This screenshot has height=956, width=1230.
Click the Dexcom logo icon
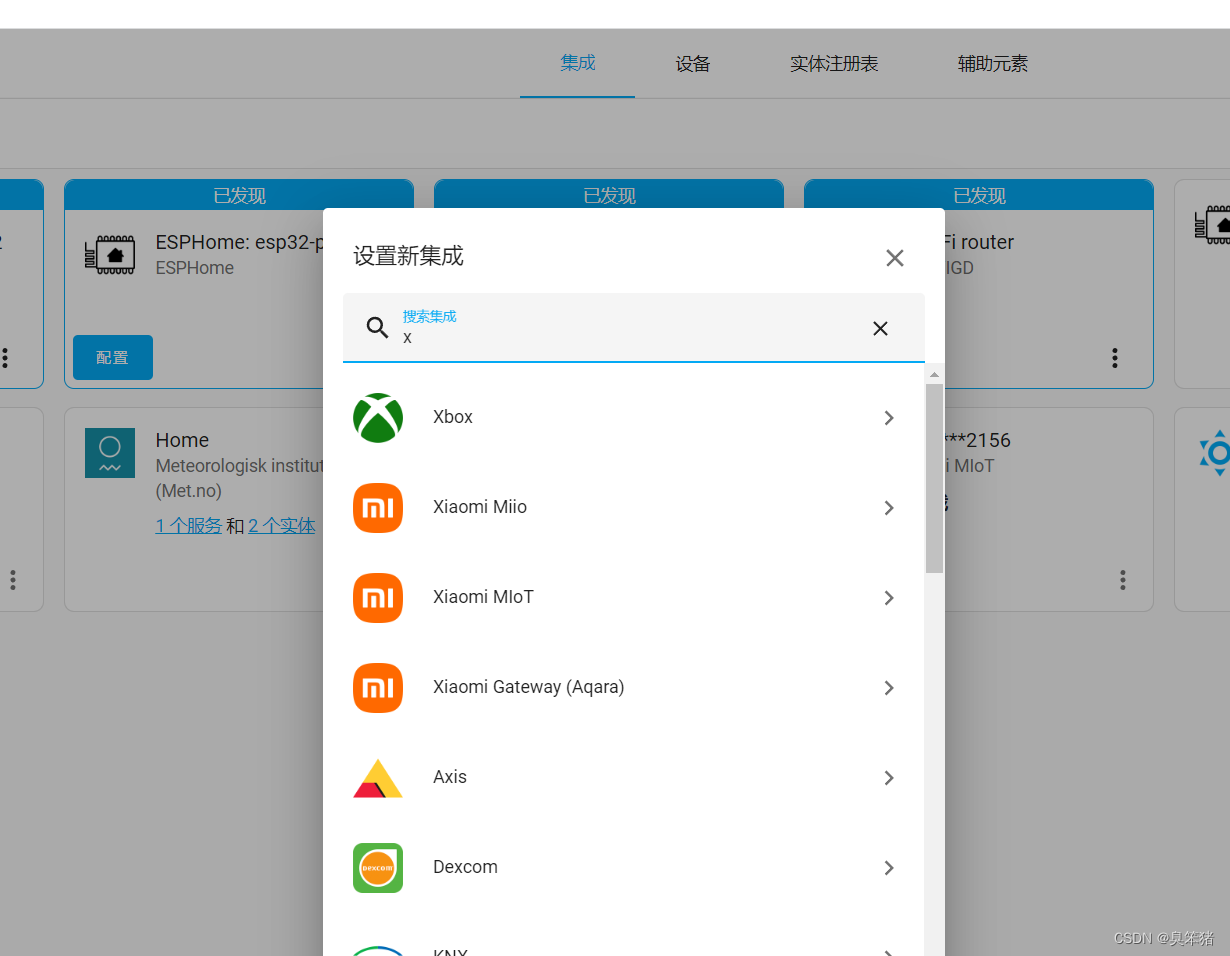coord(378,868)
